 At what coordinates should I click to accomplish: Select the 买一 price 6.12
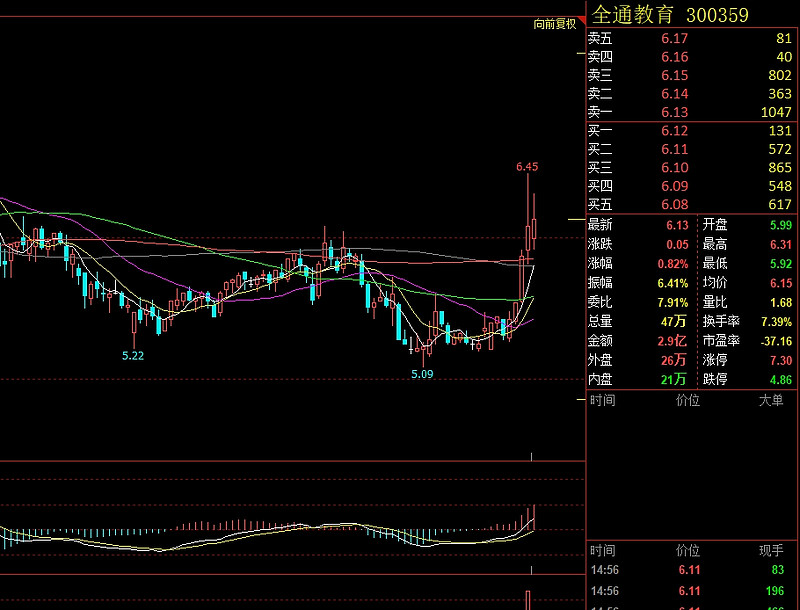674,131
